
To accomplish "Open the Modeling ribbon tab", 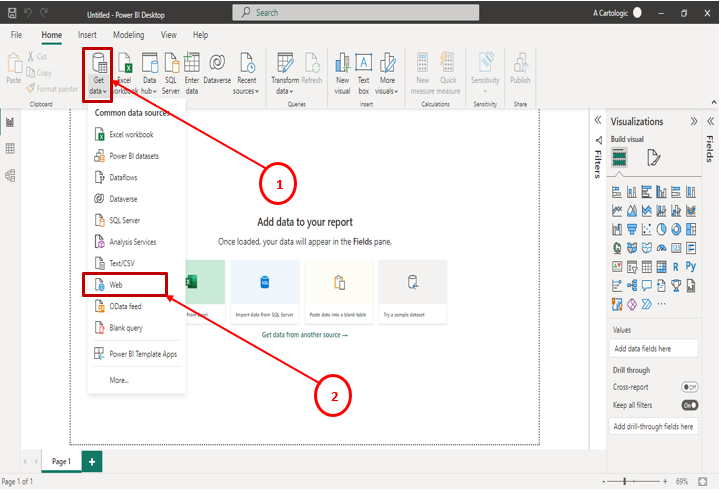I will coord(128,35).
